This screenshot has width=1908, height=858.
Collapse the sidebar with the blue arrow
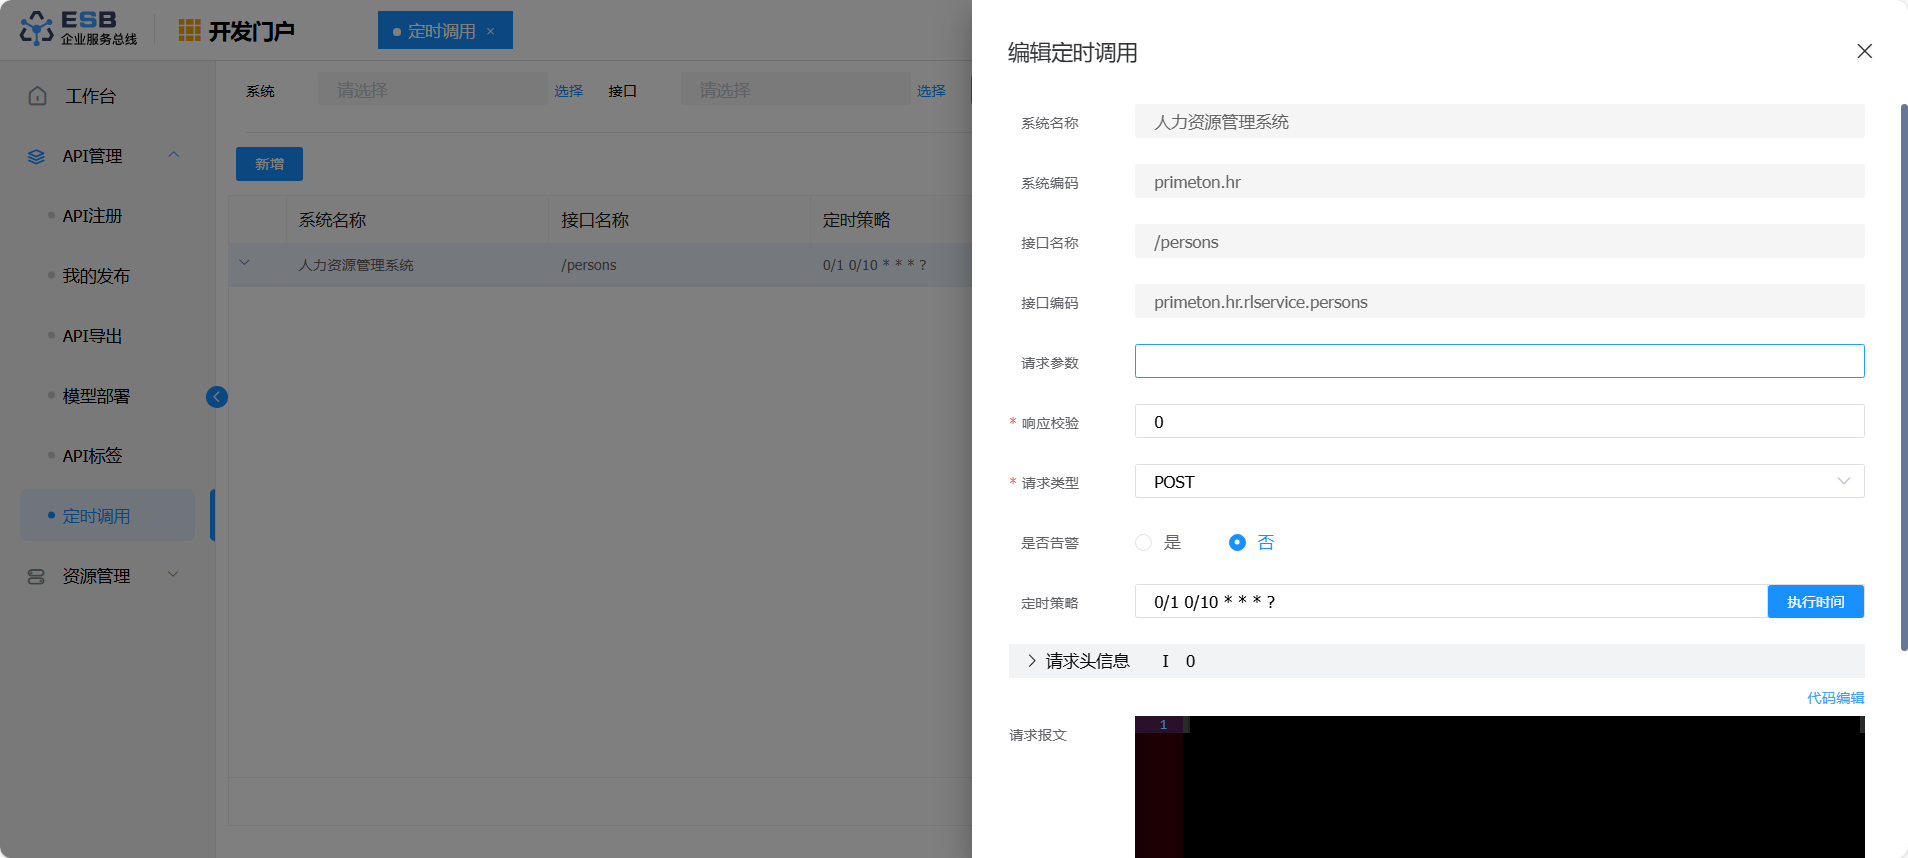point(217,397)
